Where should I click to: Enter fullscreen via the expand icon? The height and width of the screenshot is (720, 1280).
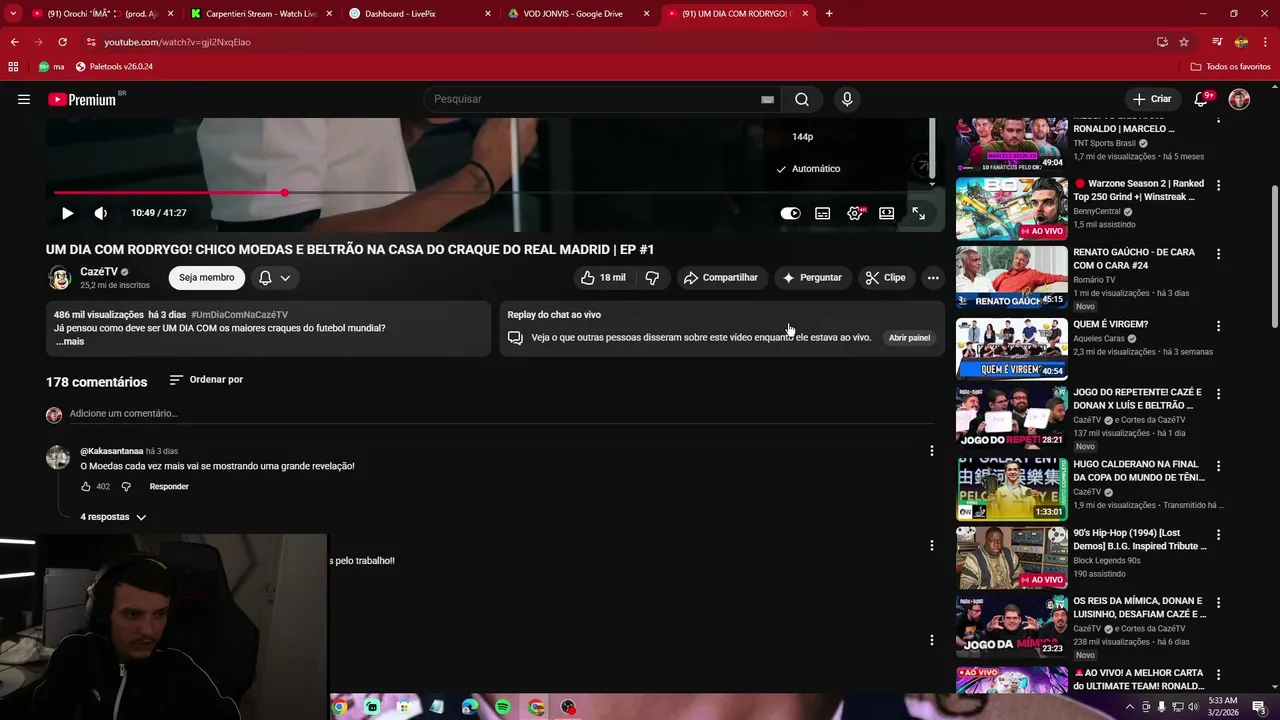coord(918,213)
